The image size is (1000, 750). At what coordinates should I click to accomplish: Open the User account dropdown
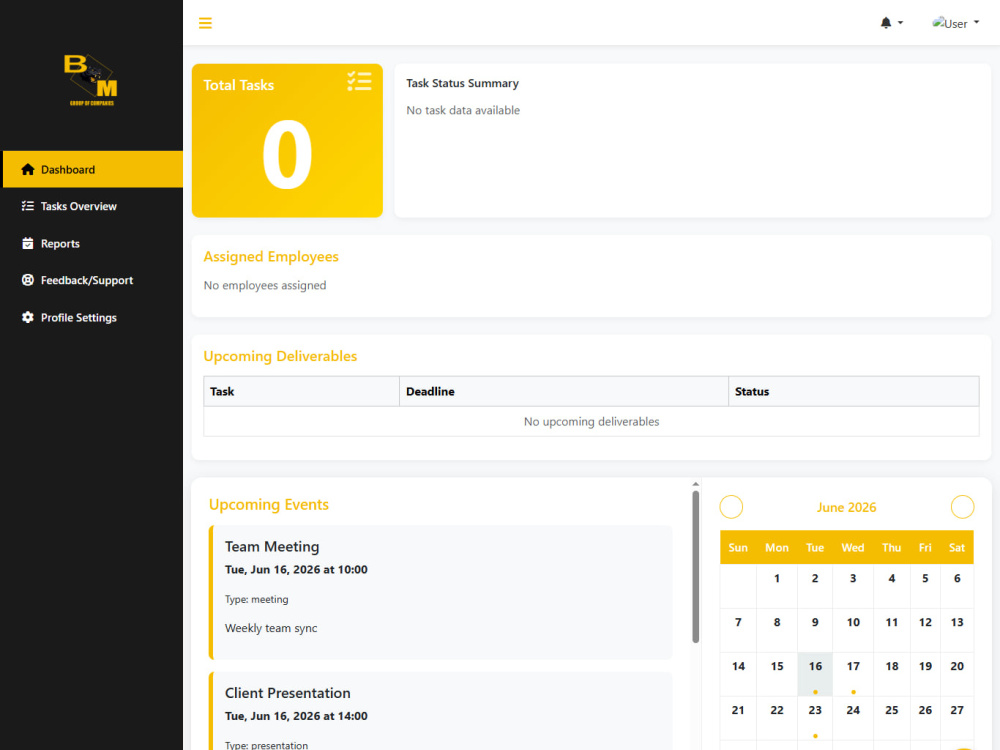click(955, 24)
